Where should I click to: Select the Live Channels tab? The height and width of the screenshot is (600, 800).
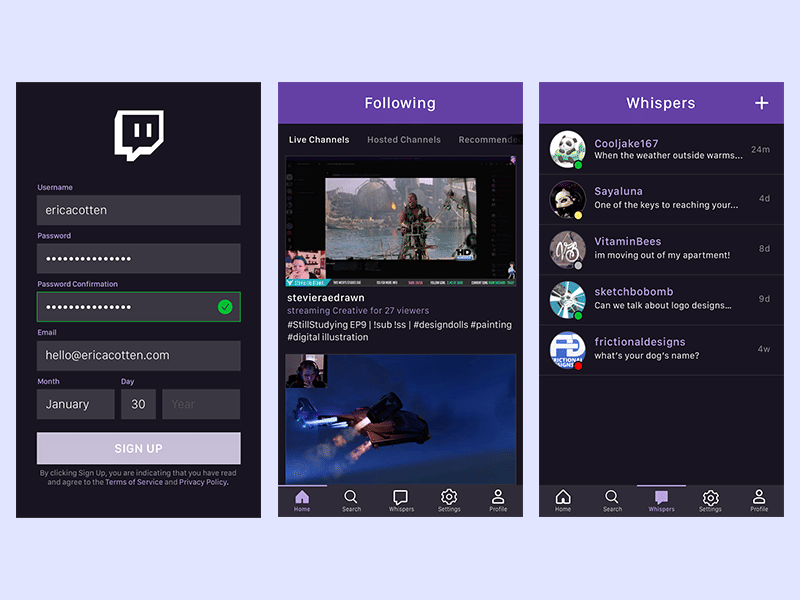click(319, 140)
